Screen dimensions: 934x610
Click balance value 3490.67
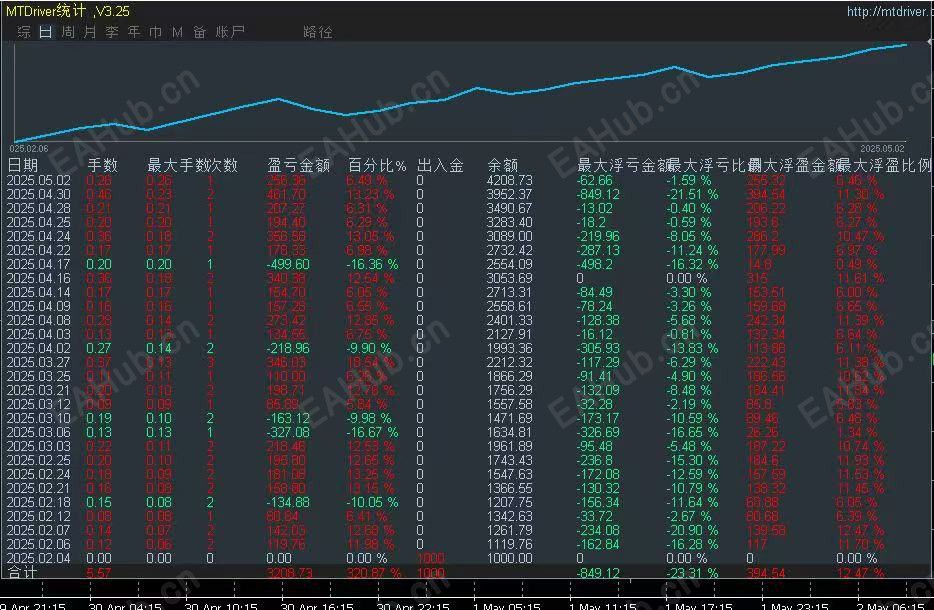(509, 208)
